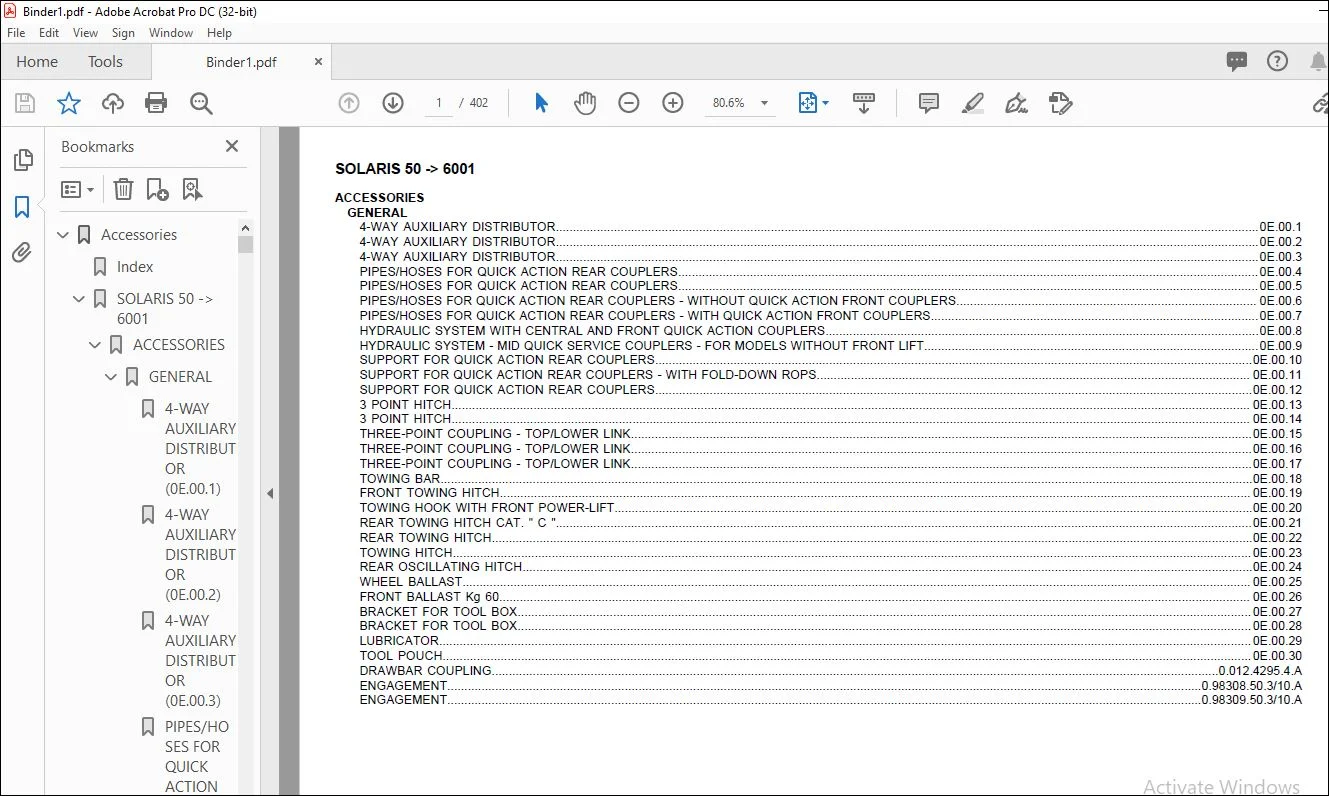
Task: Select the Highlight text pen tool
Action: [972, 103]
